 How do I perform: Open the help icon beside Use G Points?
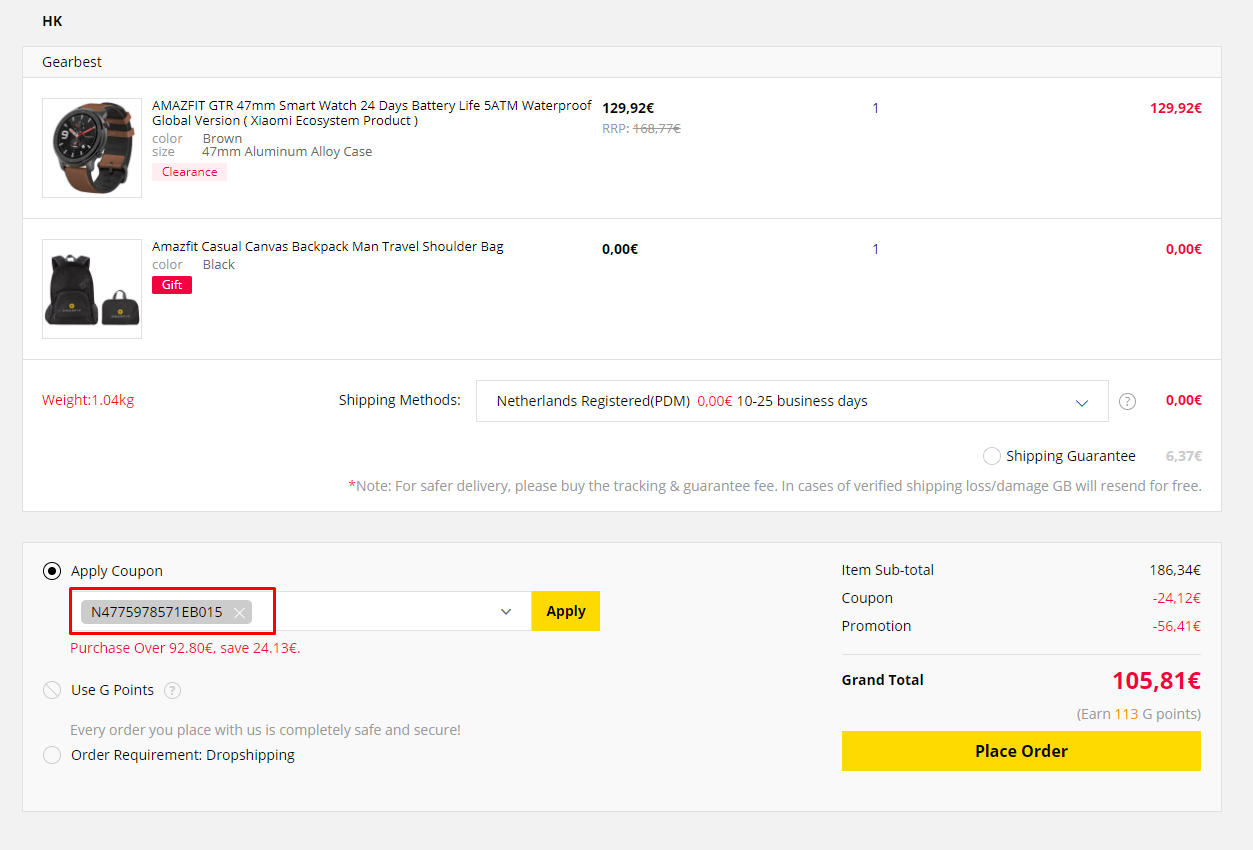[173, 690]
